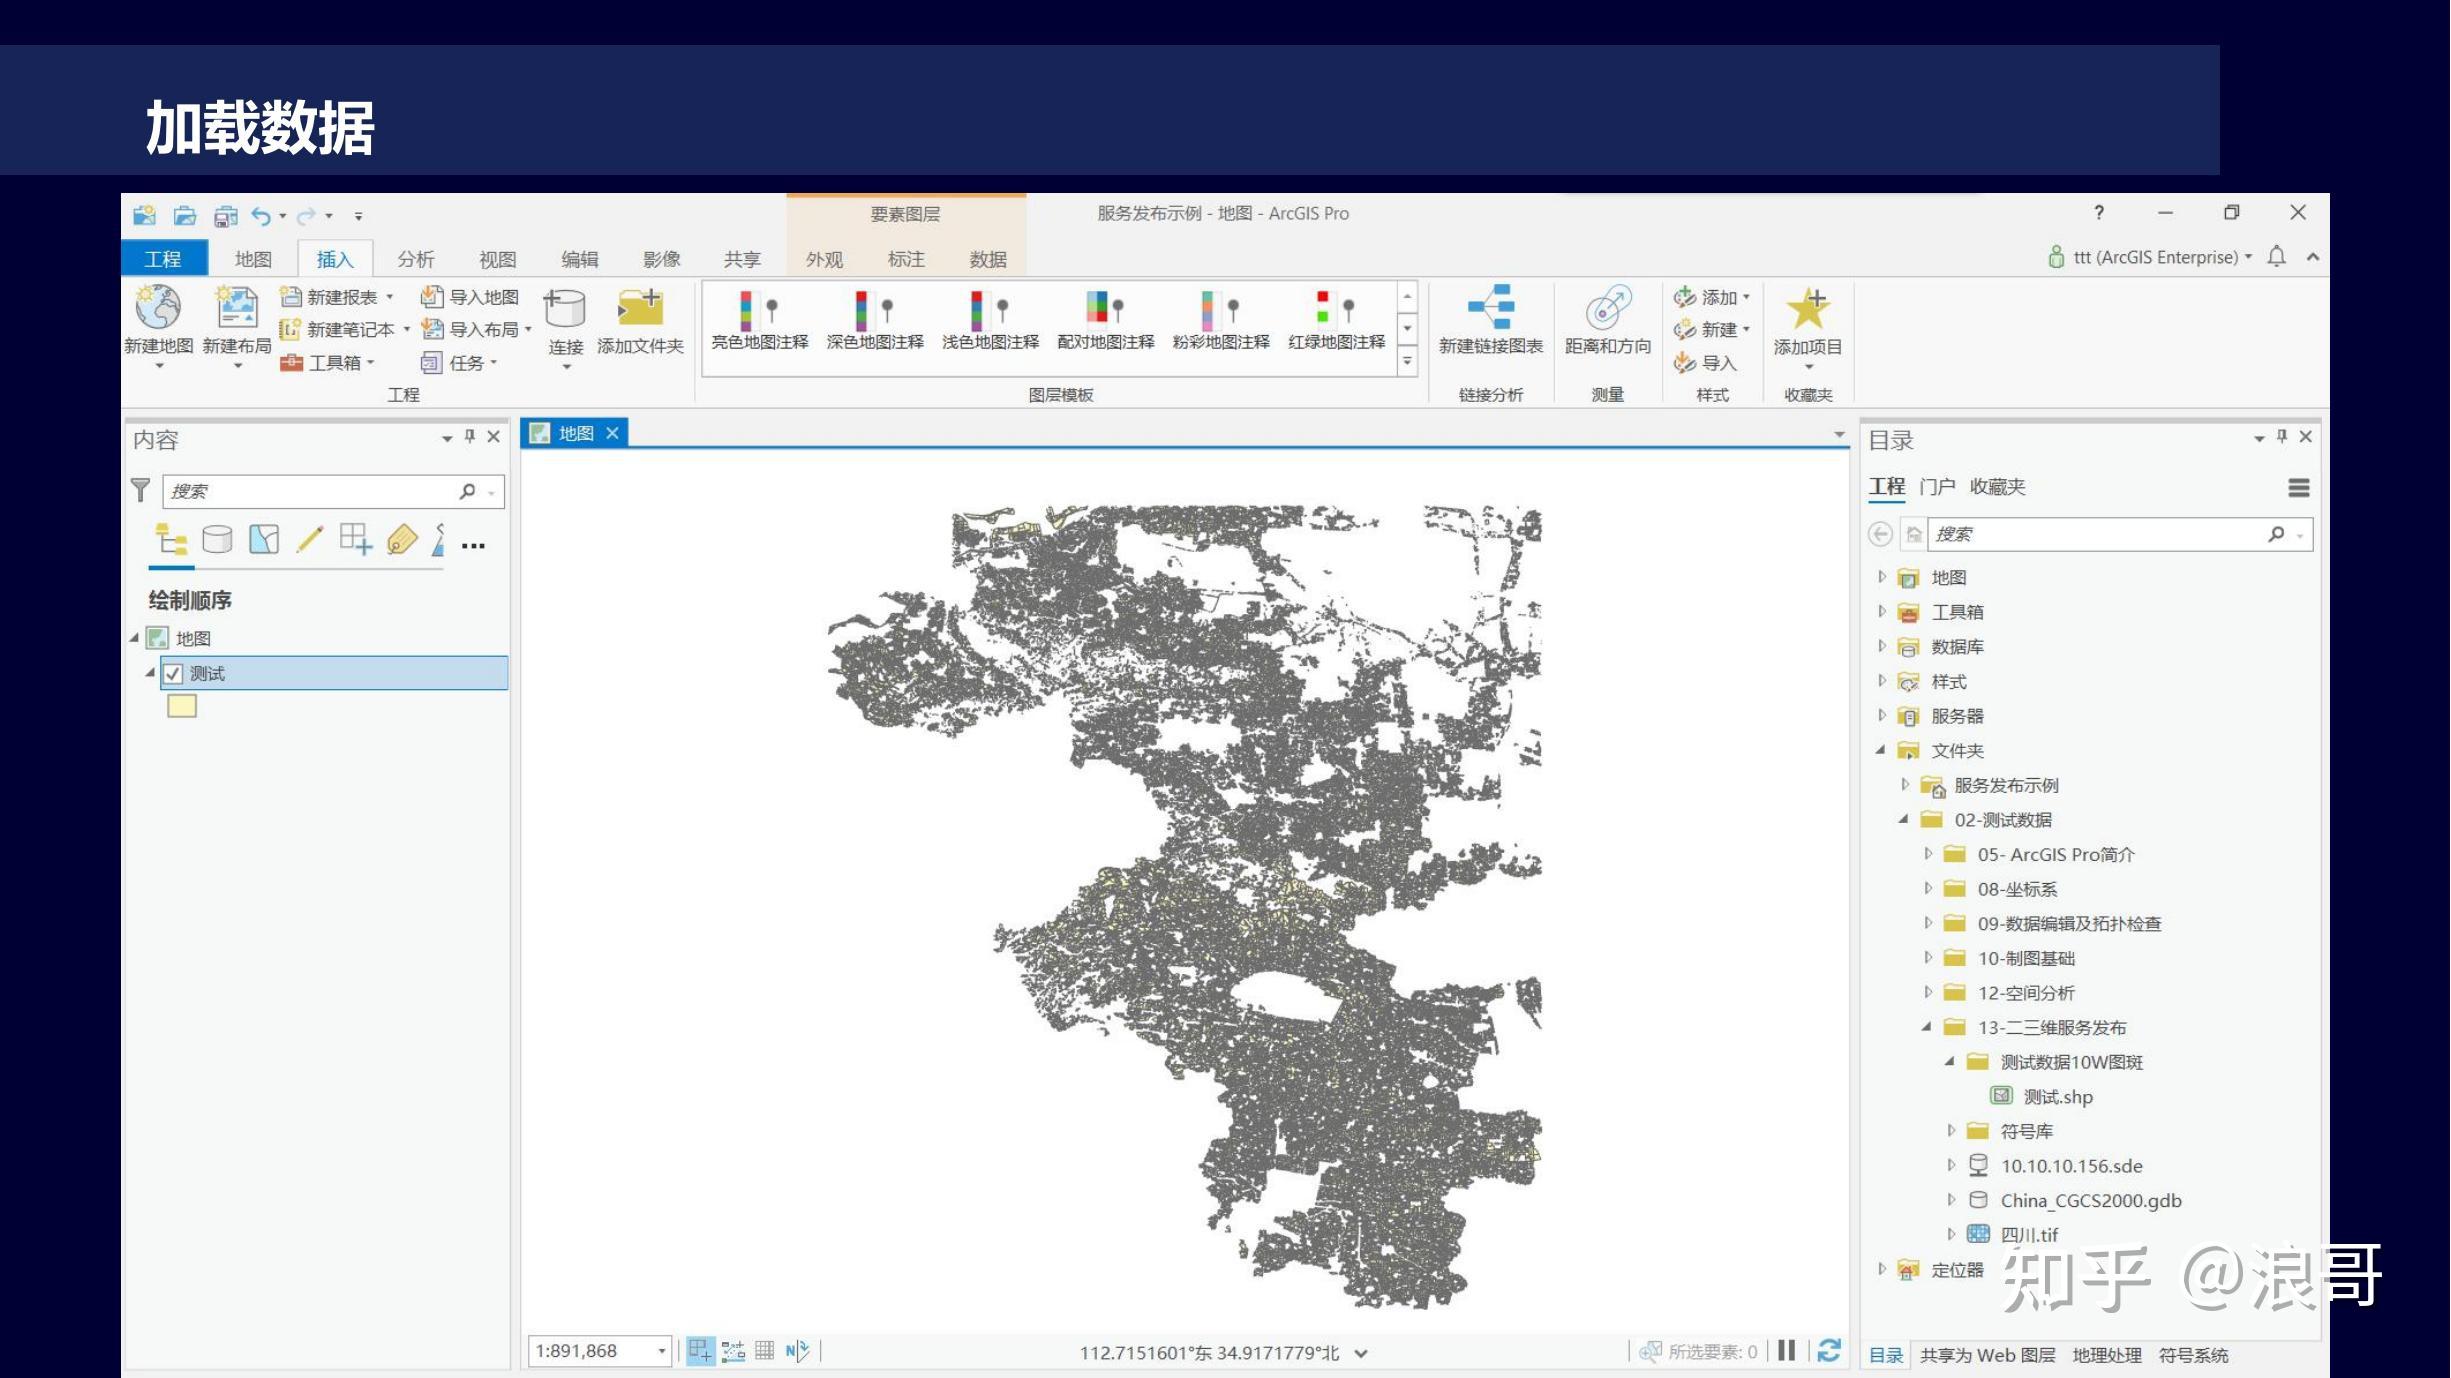Click 共享为 Web 图层 at the bottom
This screenshot has width=2451, height=1378.
(1987, 1355)
